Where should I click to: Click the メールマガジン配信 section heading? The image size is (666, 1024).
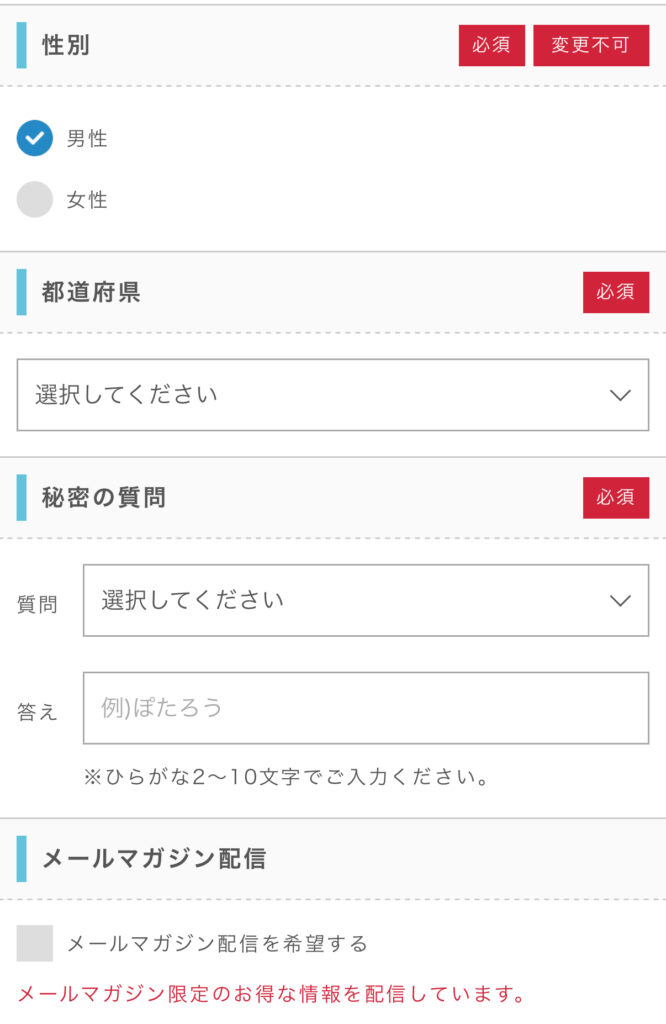pos(154,859)
